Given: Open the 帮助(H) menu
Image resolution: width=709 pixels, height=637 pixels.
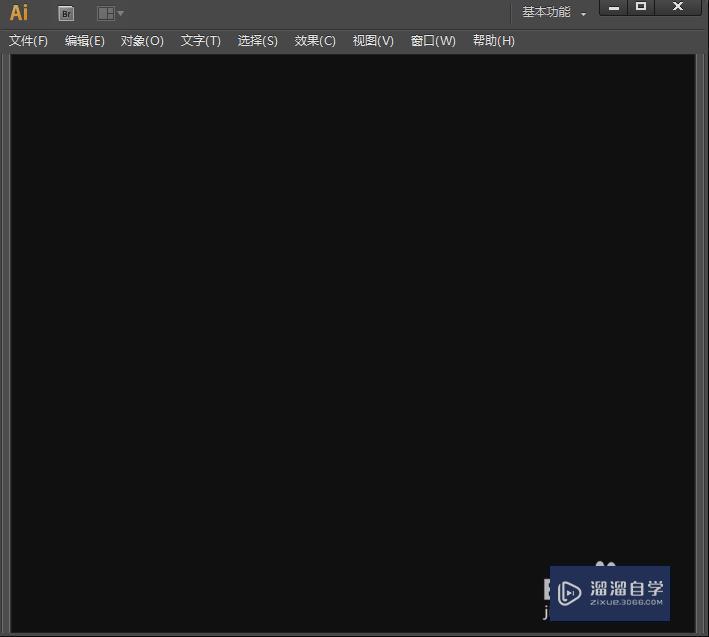Looking at the screenshot, I should click(x=494, y=41).
